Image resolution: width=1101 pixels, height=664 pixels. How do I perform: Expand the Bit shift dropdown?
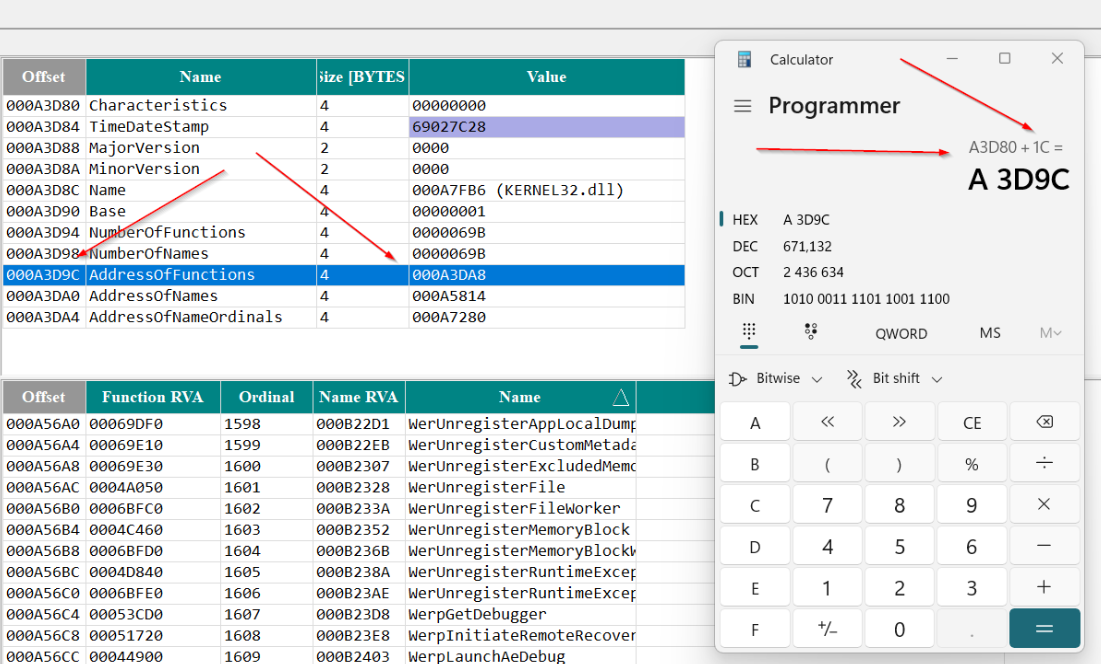click(x=894, y=379)
